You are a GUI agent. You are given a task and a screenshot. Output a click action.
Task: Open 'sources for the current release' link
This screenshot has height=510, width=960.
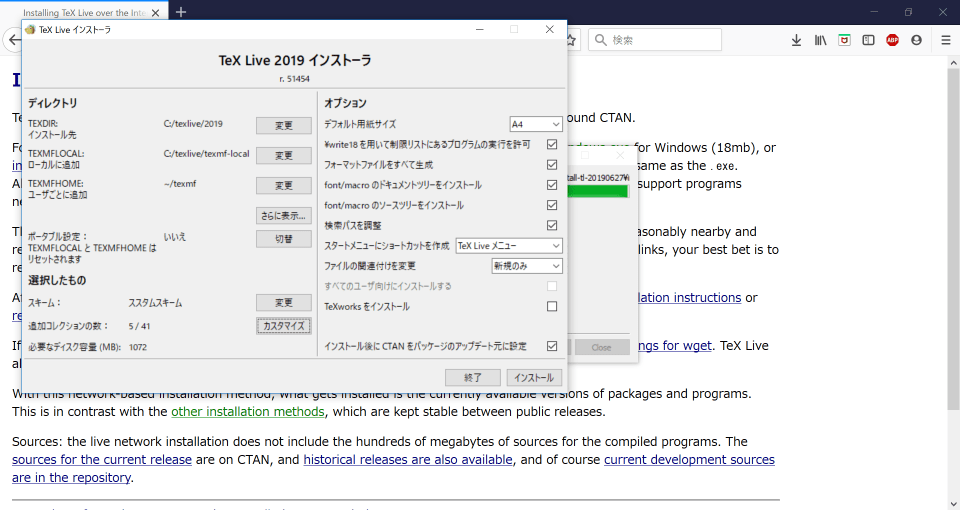(x=102, y=459)
